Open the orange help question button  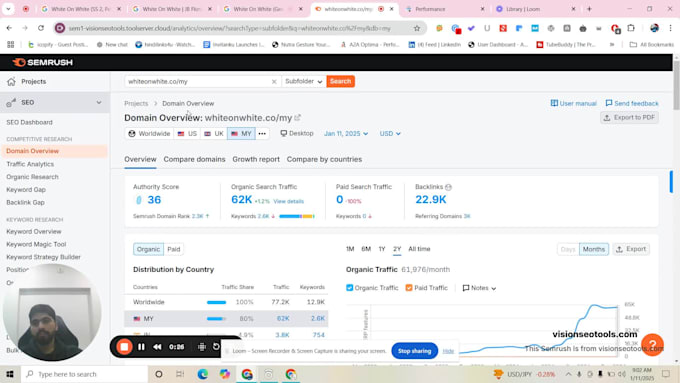652,345
